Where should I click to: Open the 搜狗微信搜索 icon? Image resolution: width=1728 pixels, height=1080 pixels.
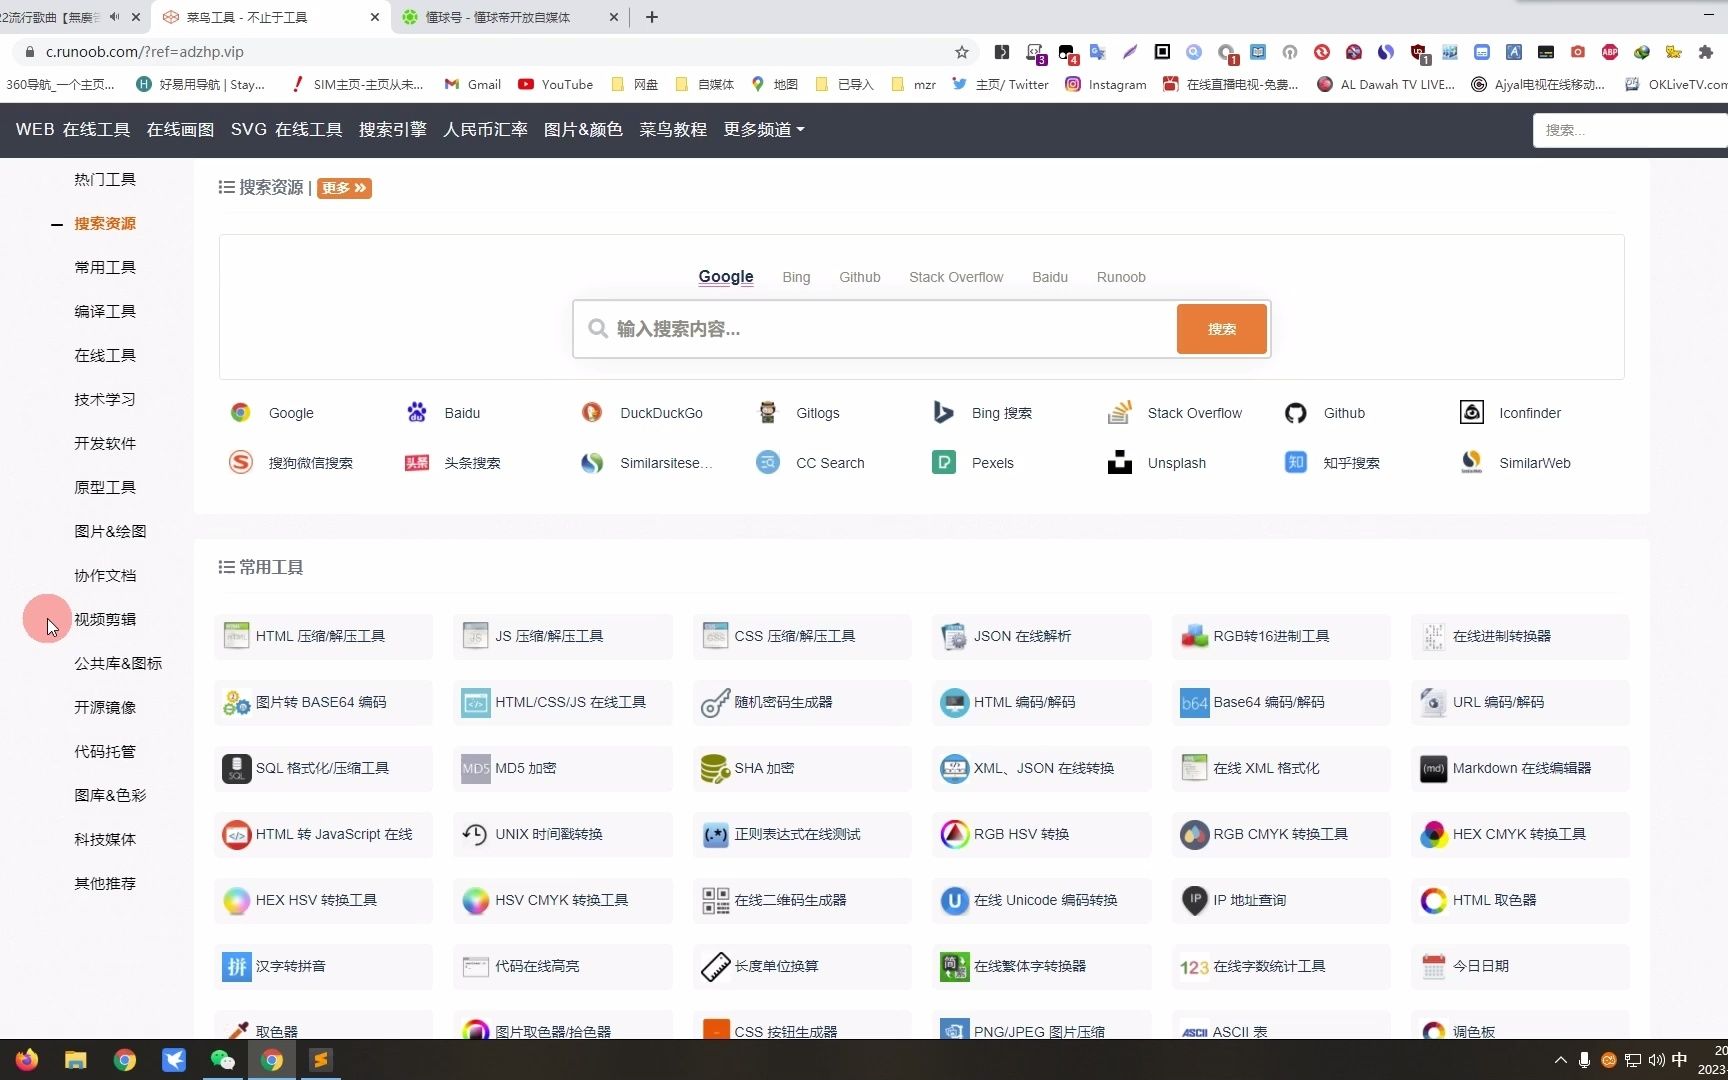(x=240, y=462)
